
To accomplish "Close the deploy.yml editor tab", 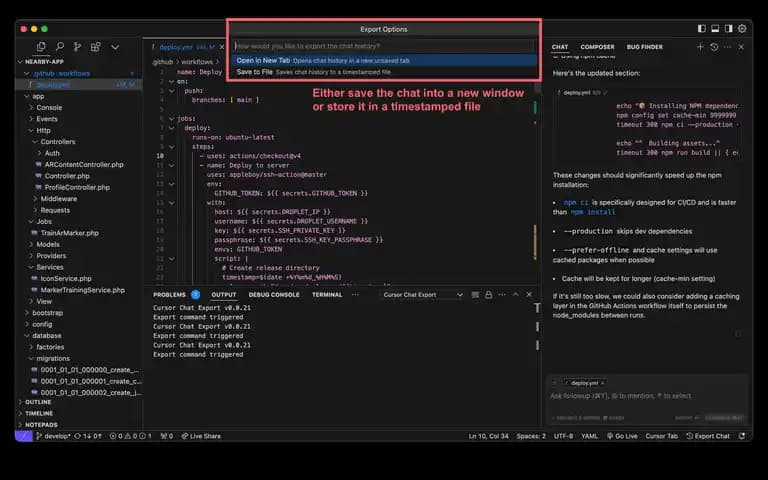I will point(222,47).
